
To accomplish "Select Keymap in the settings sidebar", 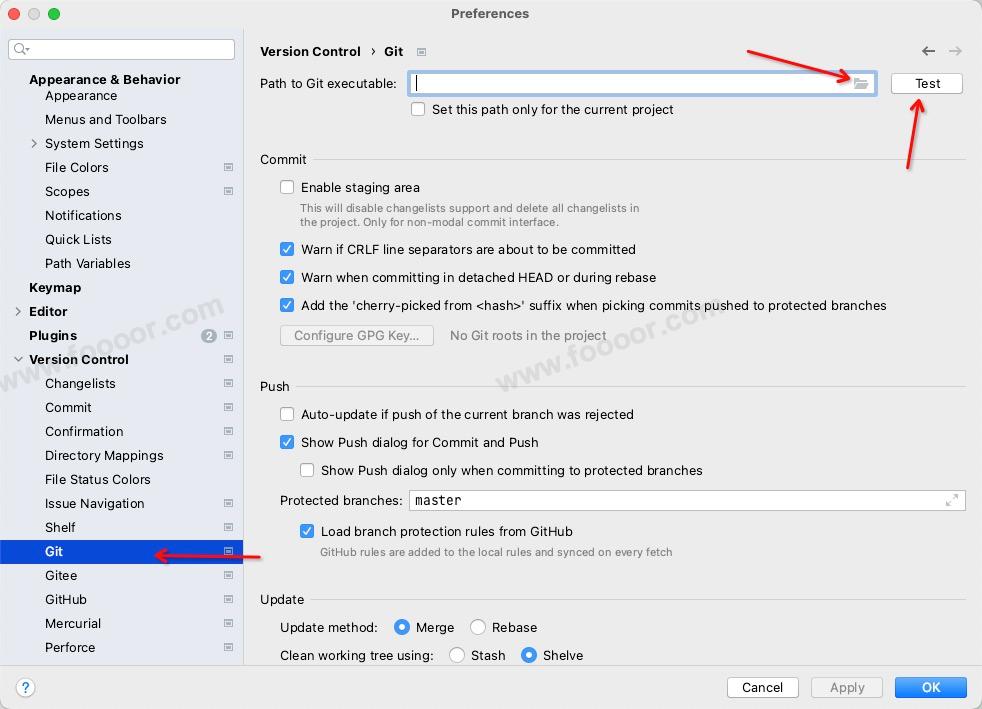I will pyautogui.click(x=55, y=288).
